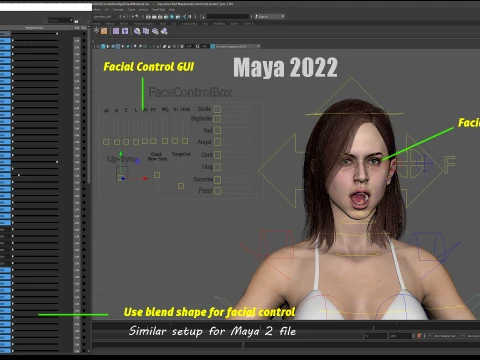Image resolution: width=480 pixels, height=360 pixels.
Task: Open the Symmetry dropdown on the status line
Action: click(x=105, y=17)
